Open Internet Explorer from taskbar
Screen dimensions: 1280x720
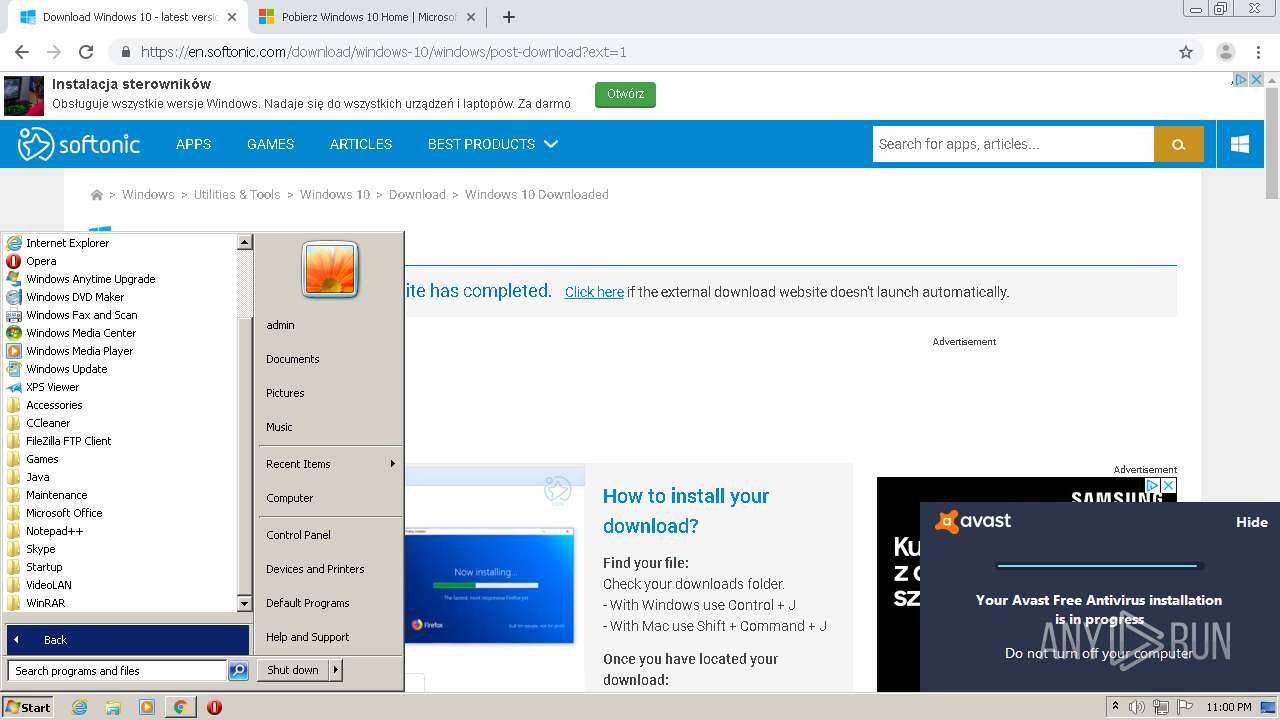coord(79,707)
